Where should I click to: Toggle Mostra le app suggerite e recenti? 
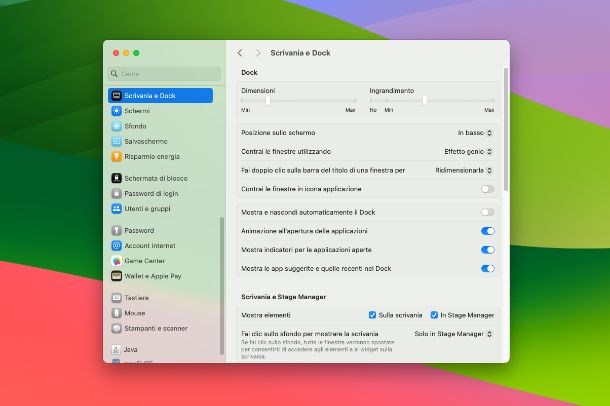(x=487, y=268)
